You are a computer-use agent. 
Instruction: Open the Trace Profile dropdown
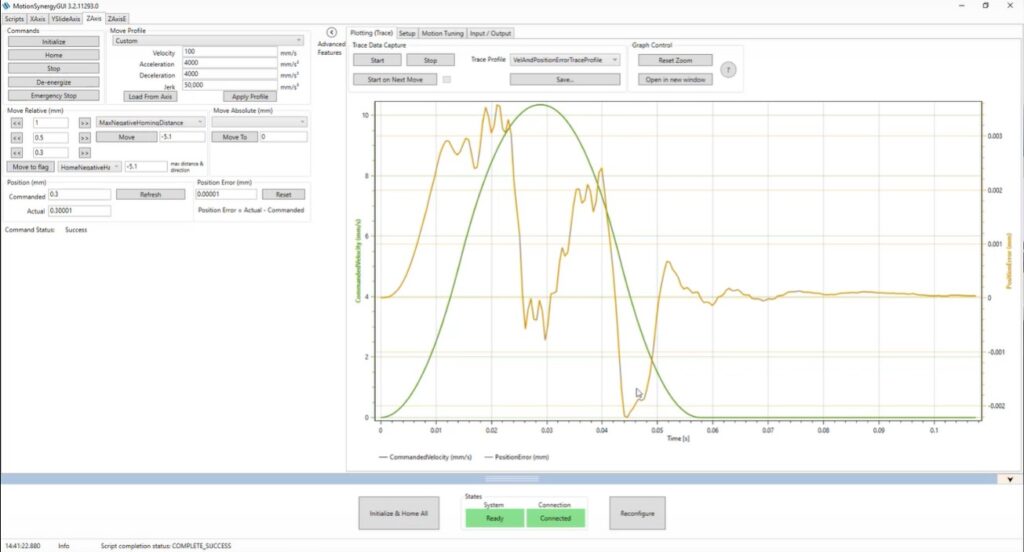click(565, 59)
